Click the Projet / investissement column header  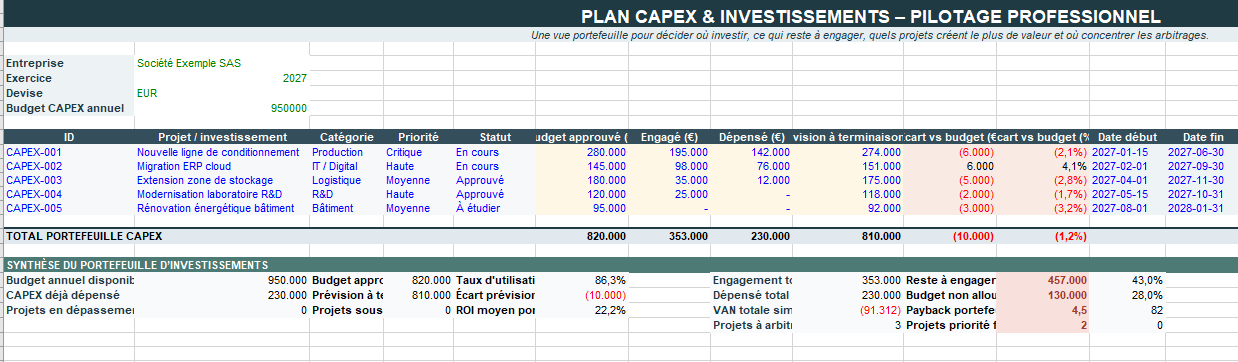pyautogui.click(x=222, y=137)
